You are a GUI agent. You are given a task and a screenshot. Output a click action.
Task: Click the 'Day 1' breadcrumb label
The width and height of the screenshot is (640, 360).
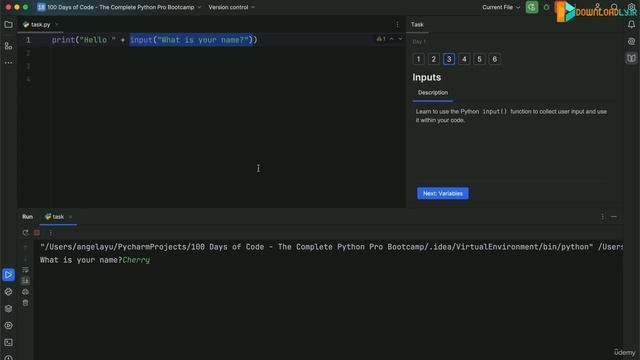[419, 42]
